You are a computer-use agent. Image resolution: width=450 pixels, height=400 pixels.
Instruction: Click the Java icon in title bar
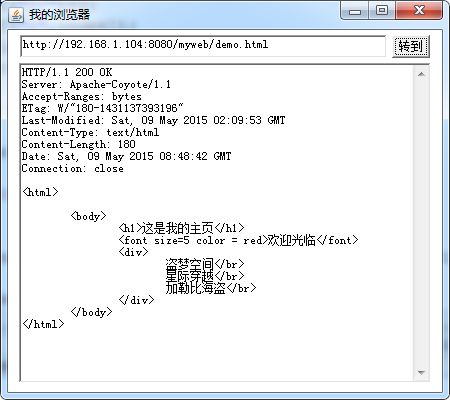click(x=16, y=15)
